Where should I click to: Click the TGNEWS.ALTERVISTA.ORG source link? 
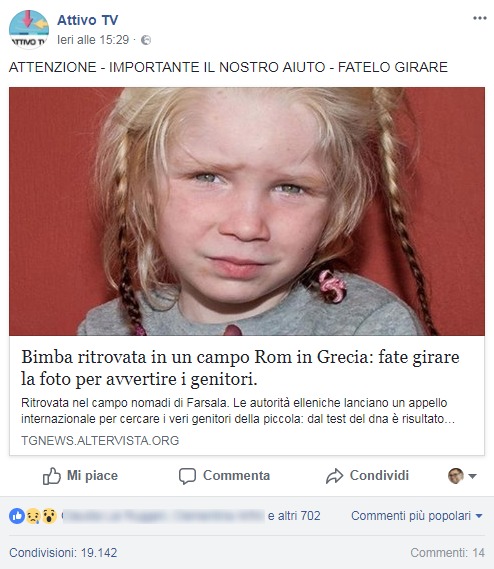tap(100, 441)
